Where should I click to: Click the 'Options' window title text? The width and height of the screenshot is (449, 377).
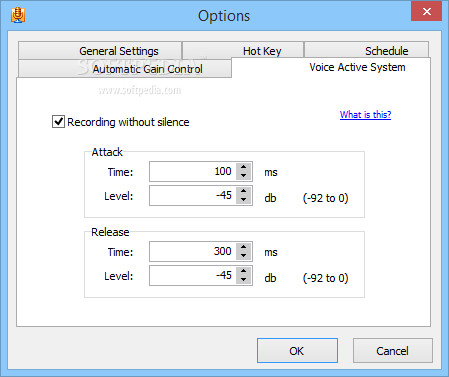[224, 16]
